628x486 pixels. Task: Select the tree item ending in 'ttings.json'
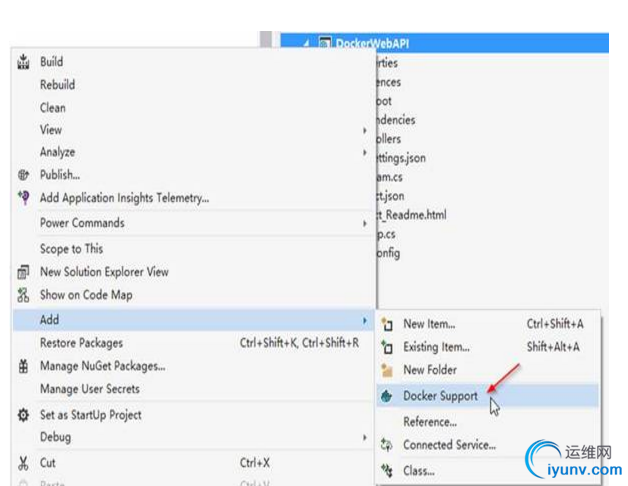coord(401,158)
